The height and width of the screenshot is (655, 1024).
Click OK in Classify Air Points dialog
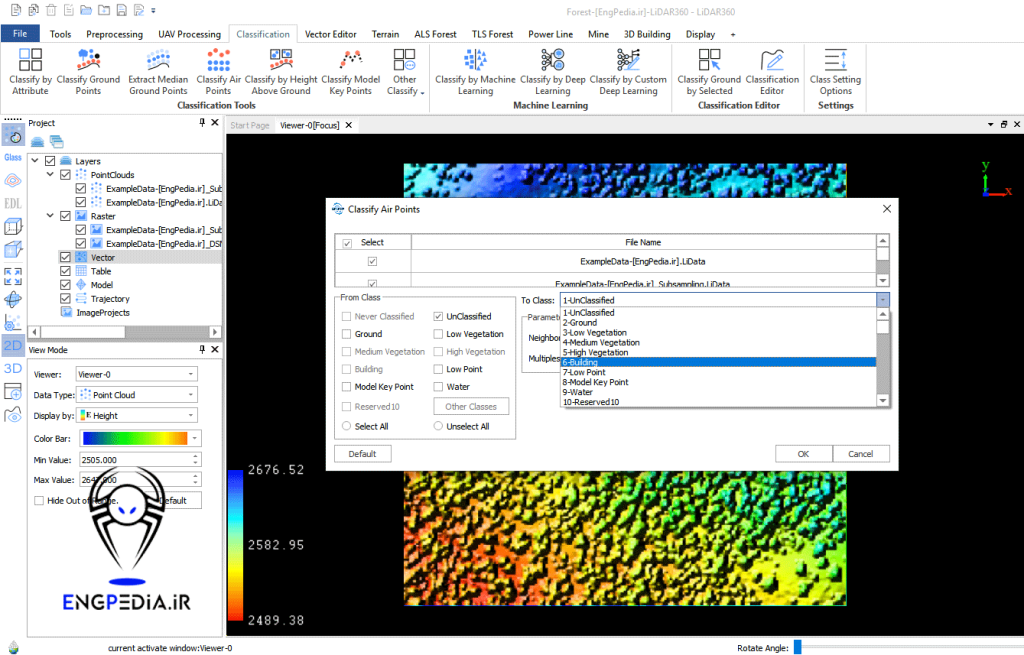[803, 454]
